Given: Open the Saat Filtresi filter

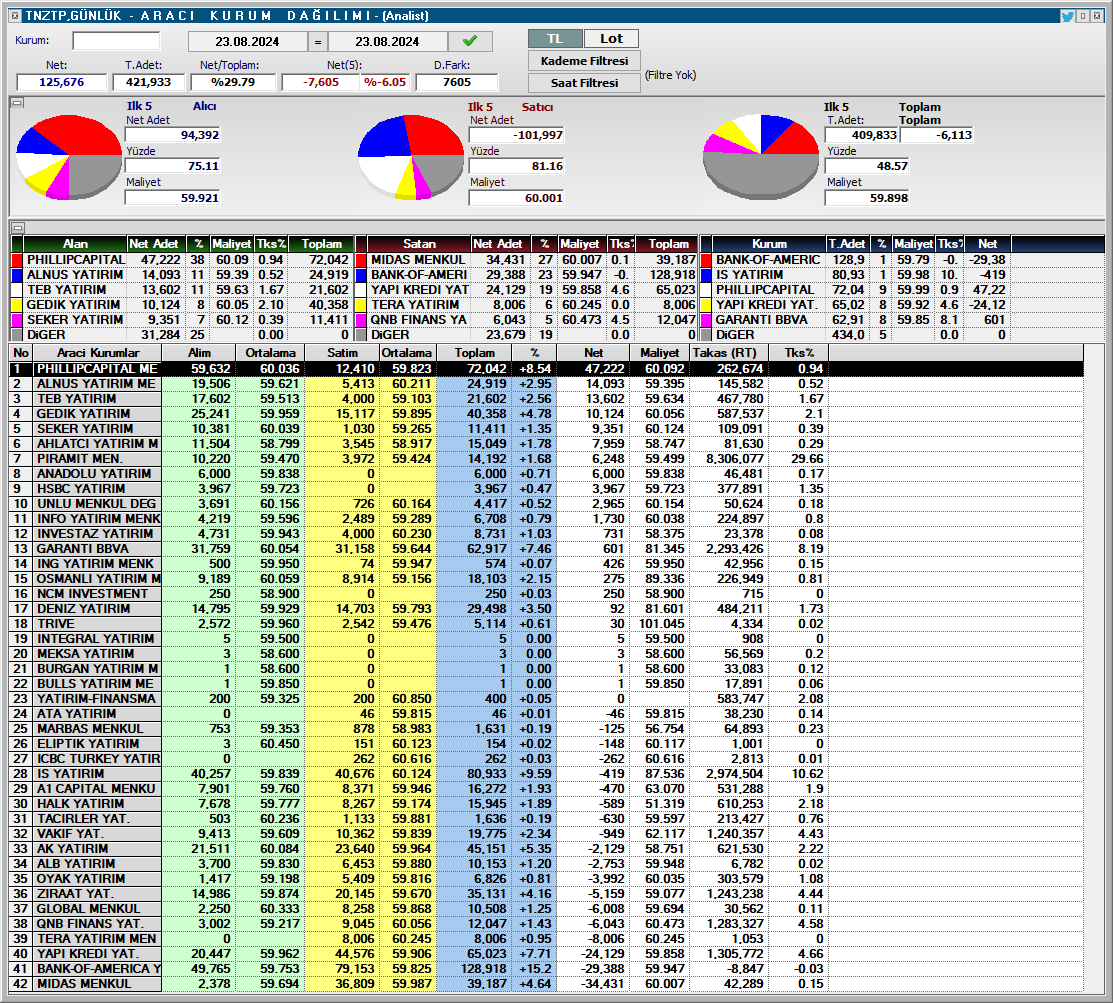Looking at the screenshot, I should pos(584,82).
